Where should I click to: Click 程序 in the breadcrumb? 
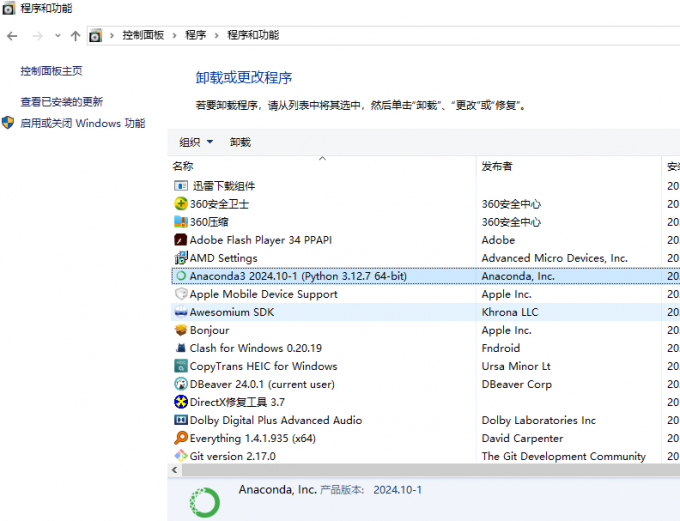[196, 35]
